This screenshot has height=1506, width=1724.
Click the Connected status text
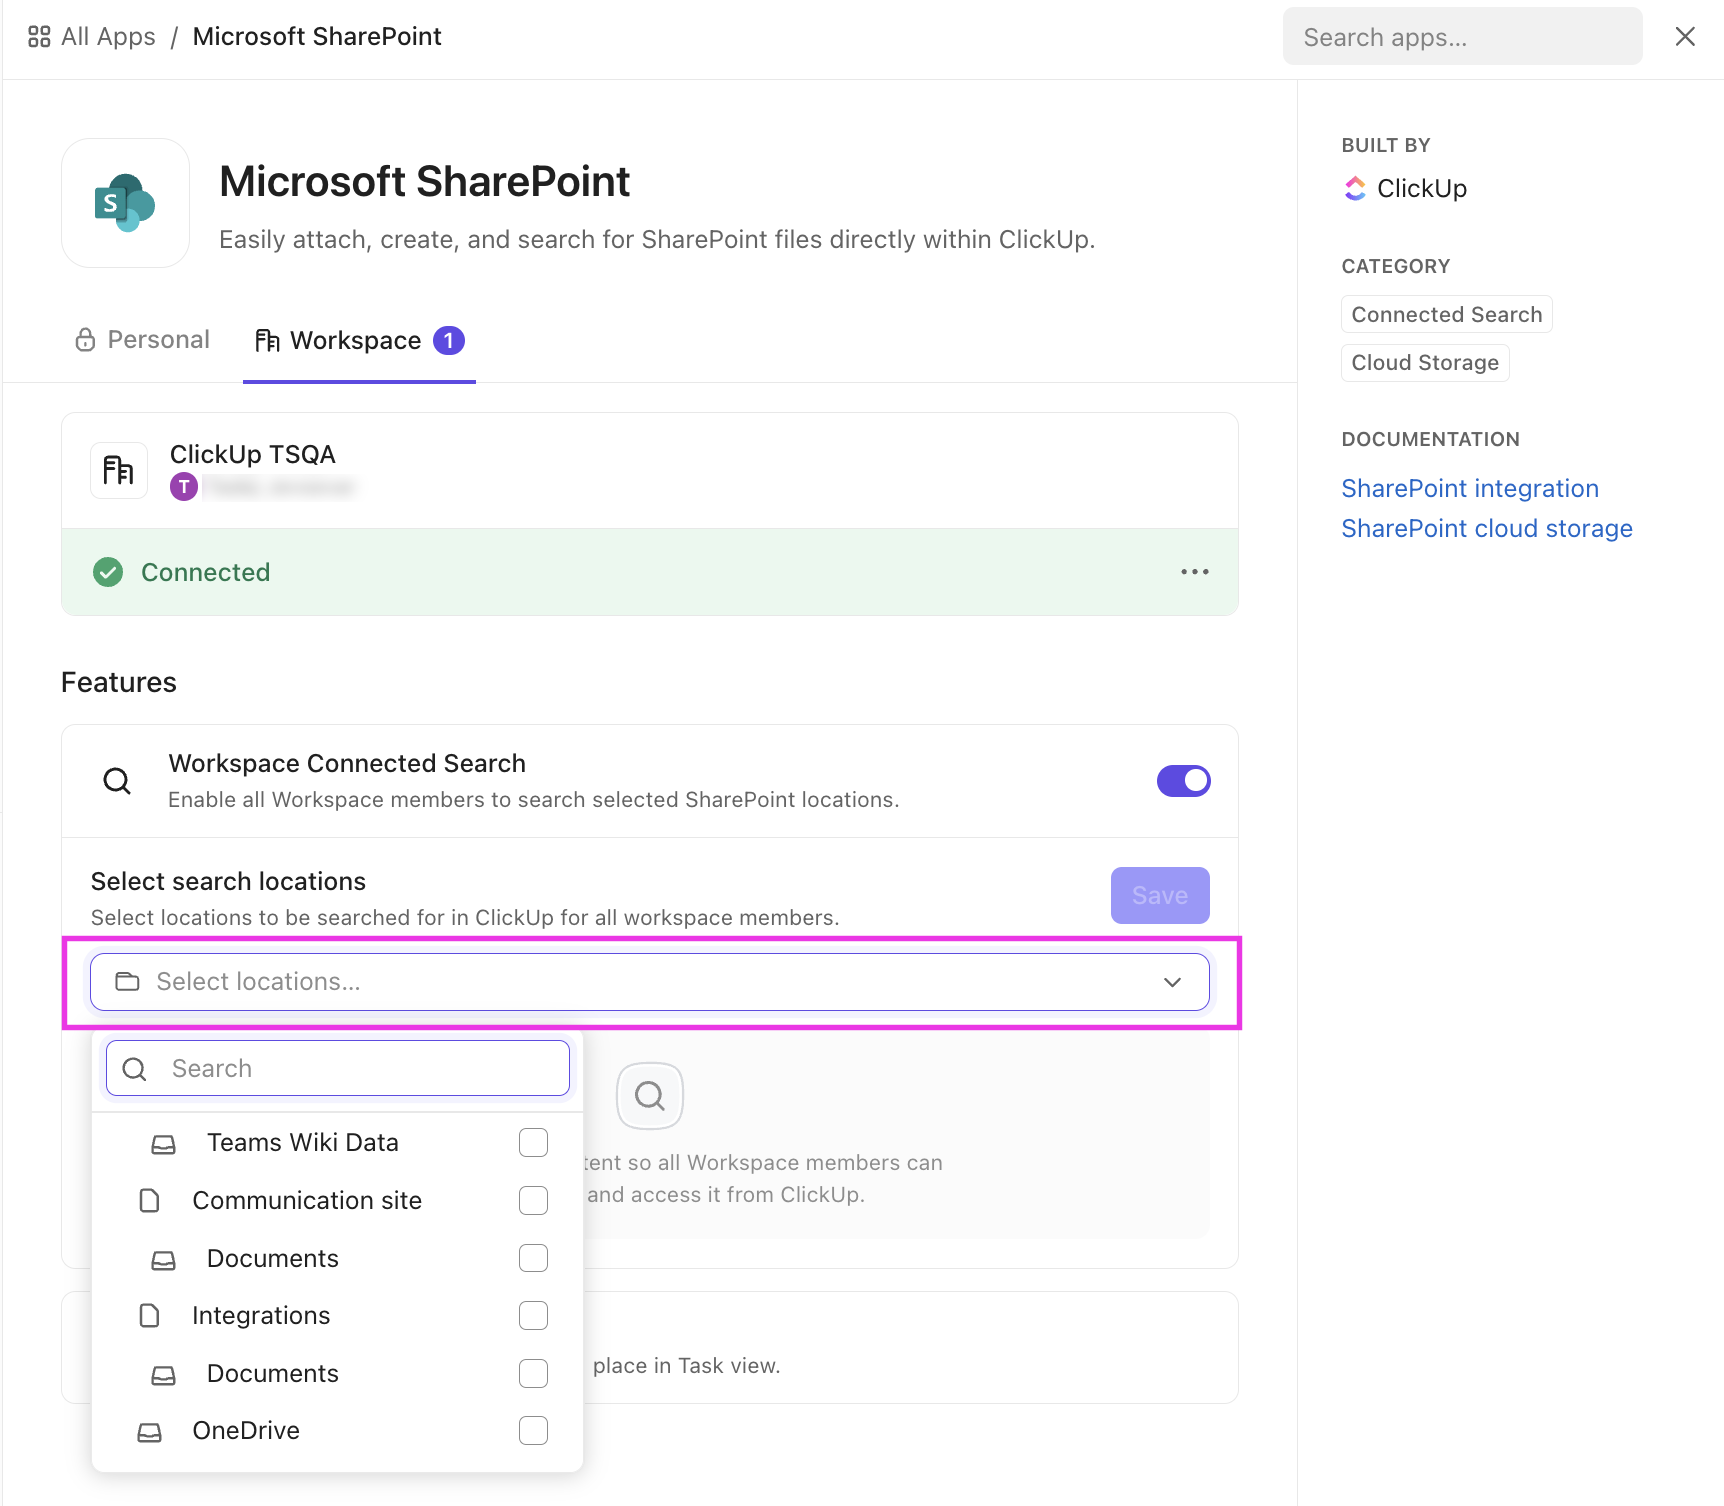click(x=206, y=572)
